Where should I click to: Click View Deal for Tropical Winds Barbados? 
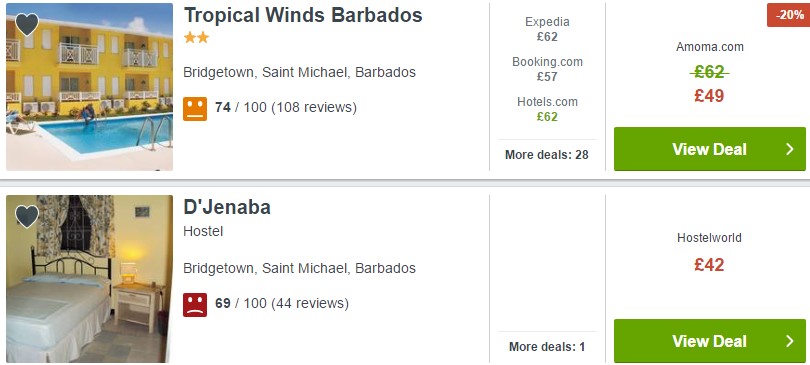pyautogui.click(x=709, y=149)
